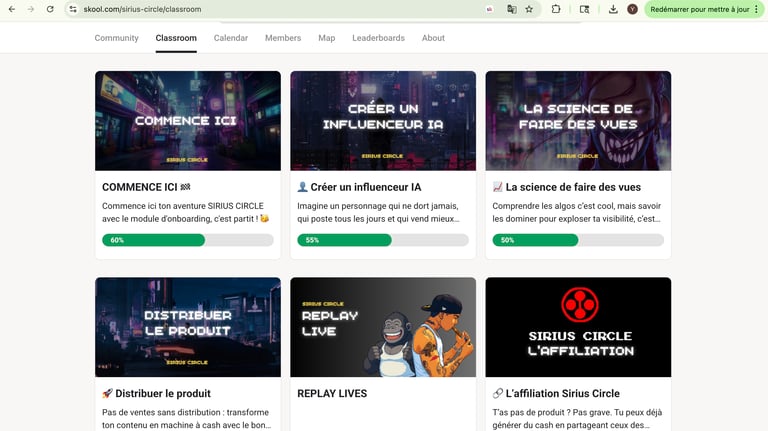Image resolution: width=768 pixels, height=431 pixels.
Task: Select the Classroom tab
Action: 176,38
